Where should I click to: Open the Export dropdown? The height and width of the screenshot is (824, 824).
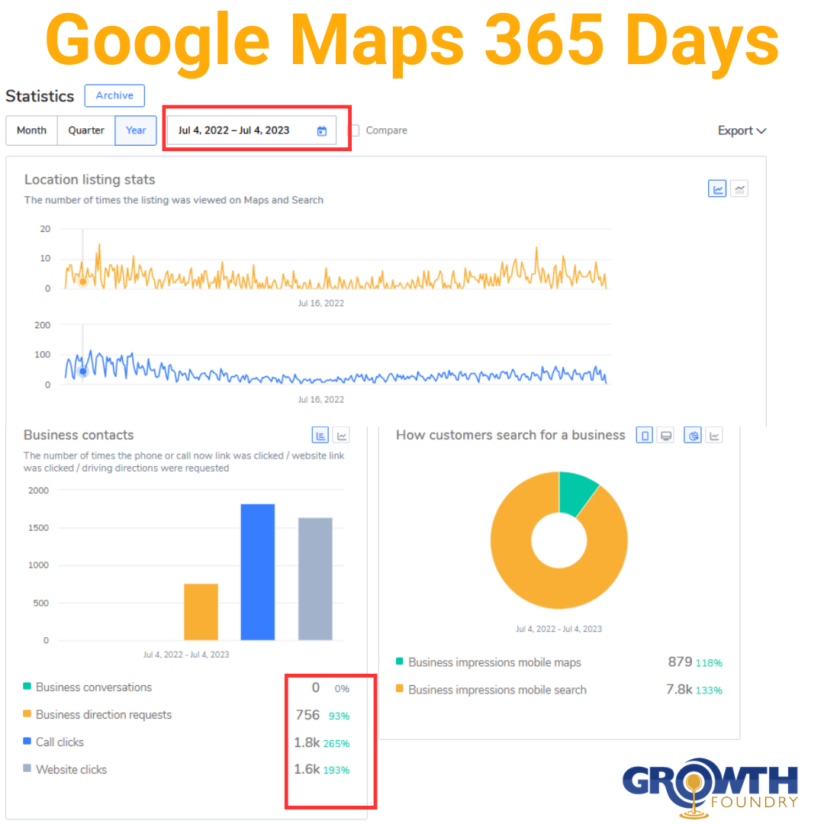click(x=740, y=130)
